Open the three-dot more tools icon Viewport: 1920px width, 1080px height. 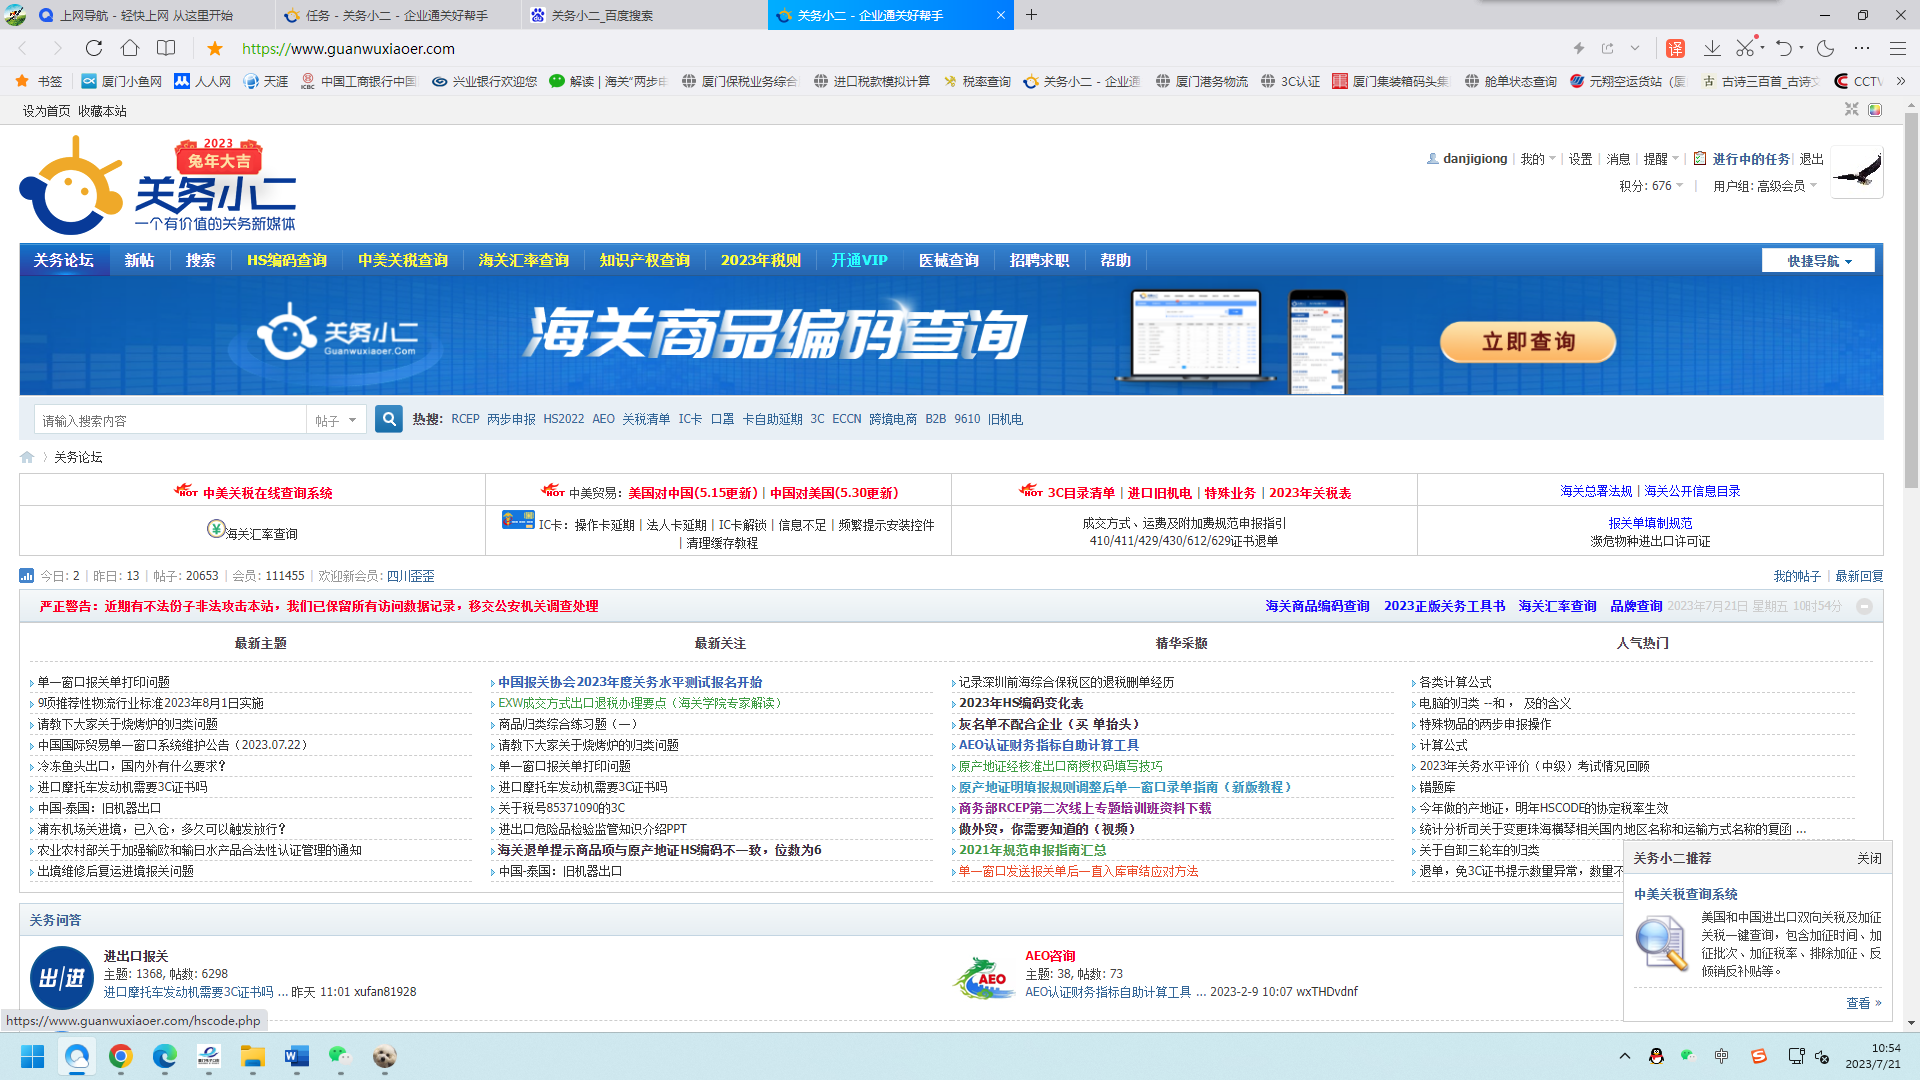coord(1862,48)
